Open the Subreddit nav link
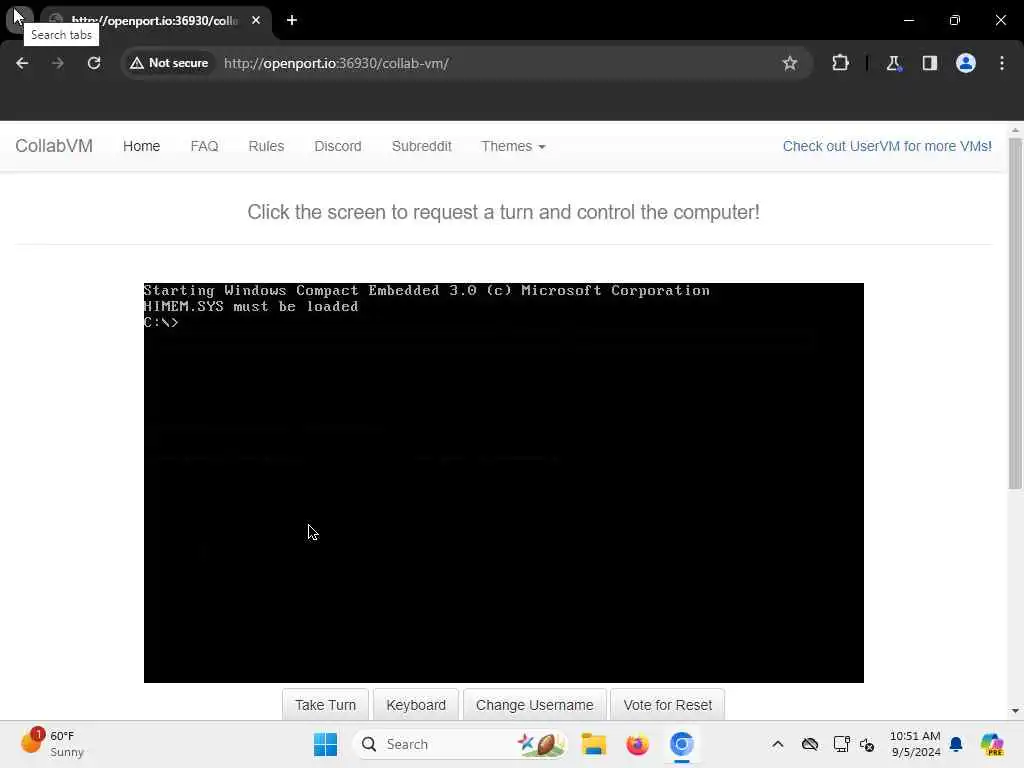This screenshot has height=768, width=1024. pos(421,146)
